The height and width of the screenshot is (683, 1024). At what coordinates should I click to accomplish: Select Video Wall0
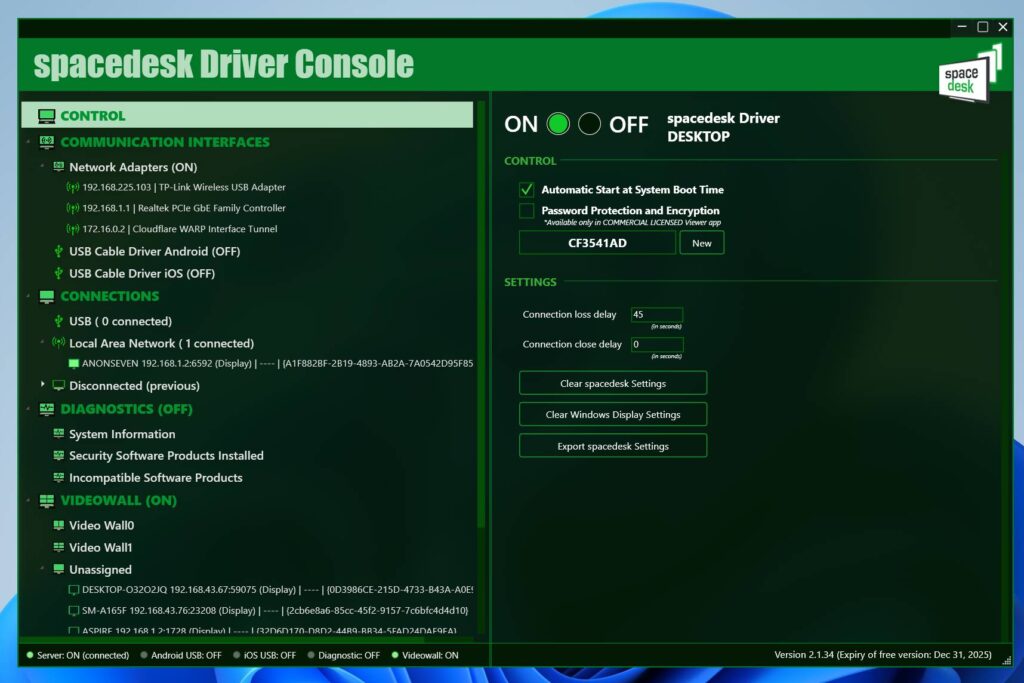point(102,526)
